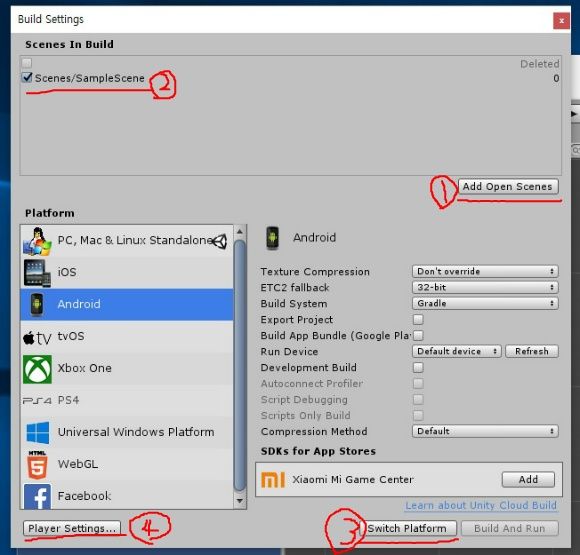Click the platform list scrollbar thumb
This screenshot has height=555, width=580.
tap(240, 366)
